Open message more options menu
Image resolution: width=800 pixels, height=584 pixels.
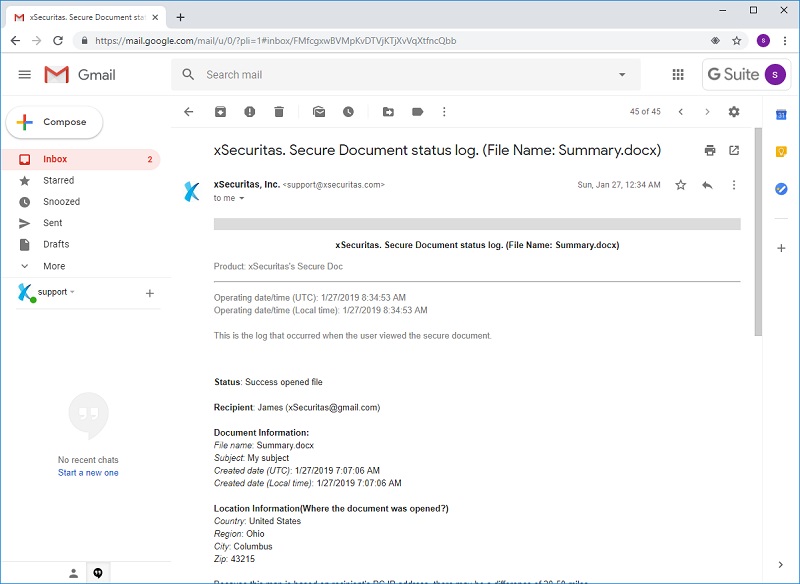click(734, 185)
